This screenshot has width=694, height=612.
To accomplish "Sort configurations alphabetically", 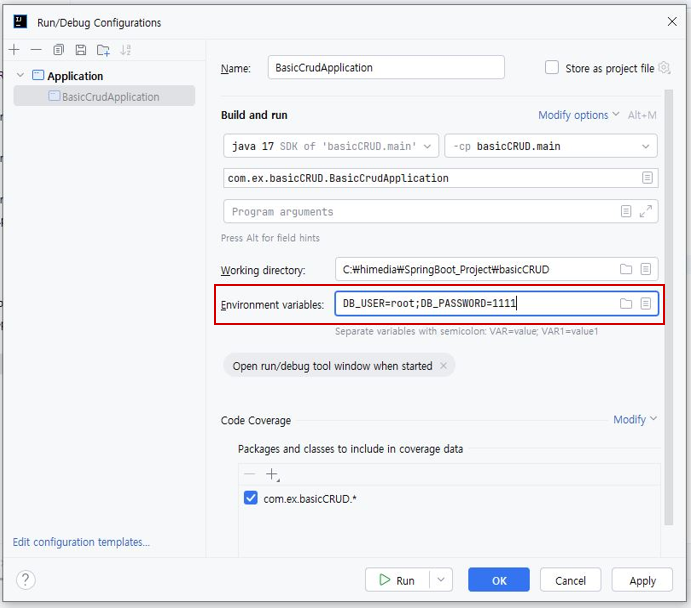I will pyautogui.click(x=126, y=50).
